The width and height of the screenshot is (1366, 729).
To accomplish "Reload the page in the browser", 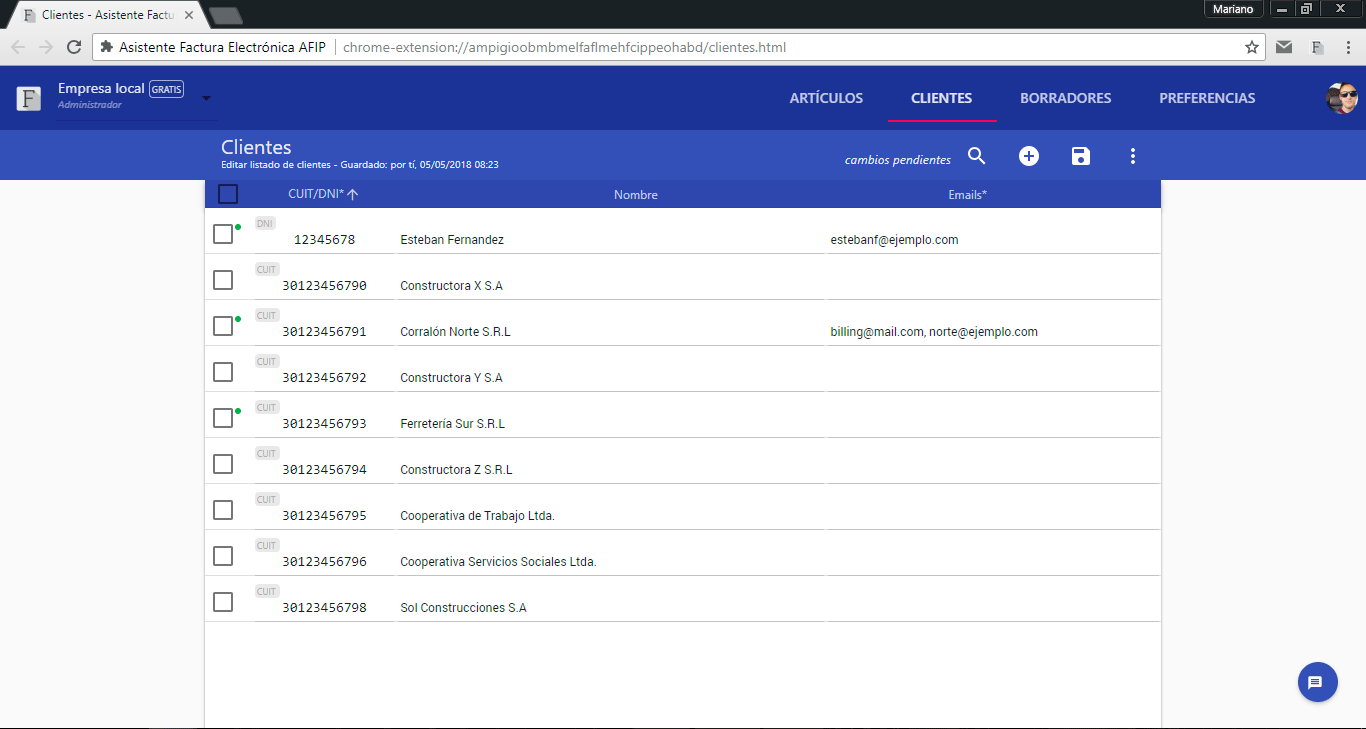I will click(73, 47).
